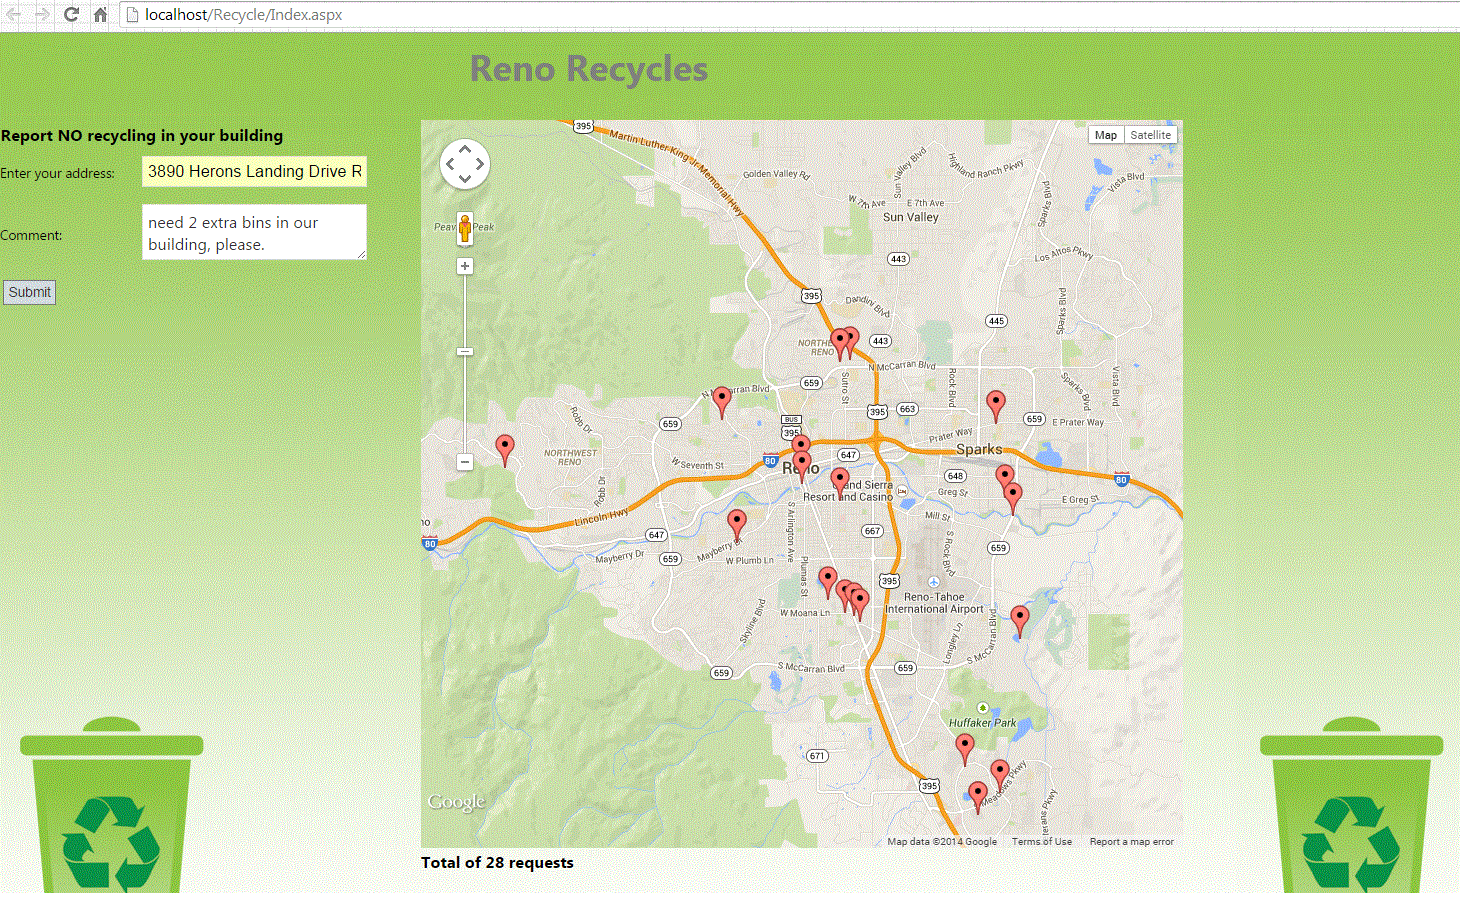Click the marker below Huffaker Park
This screenshot has width=1460, height=904.
pyautogui.click(x=965, y=749)
